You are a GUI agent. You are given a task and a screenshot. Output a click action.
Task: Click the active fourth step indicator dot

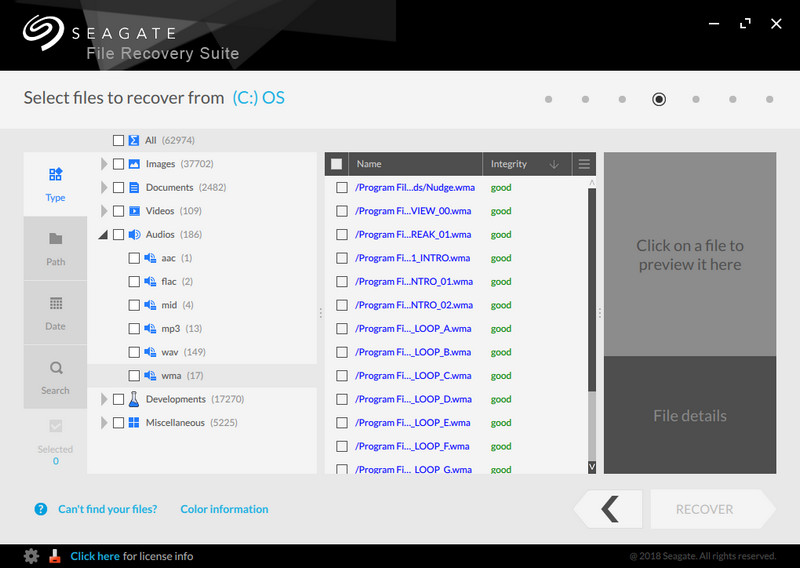[659, 99]
